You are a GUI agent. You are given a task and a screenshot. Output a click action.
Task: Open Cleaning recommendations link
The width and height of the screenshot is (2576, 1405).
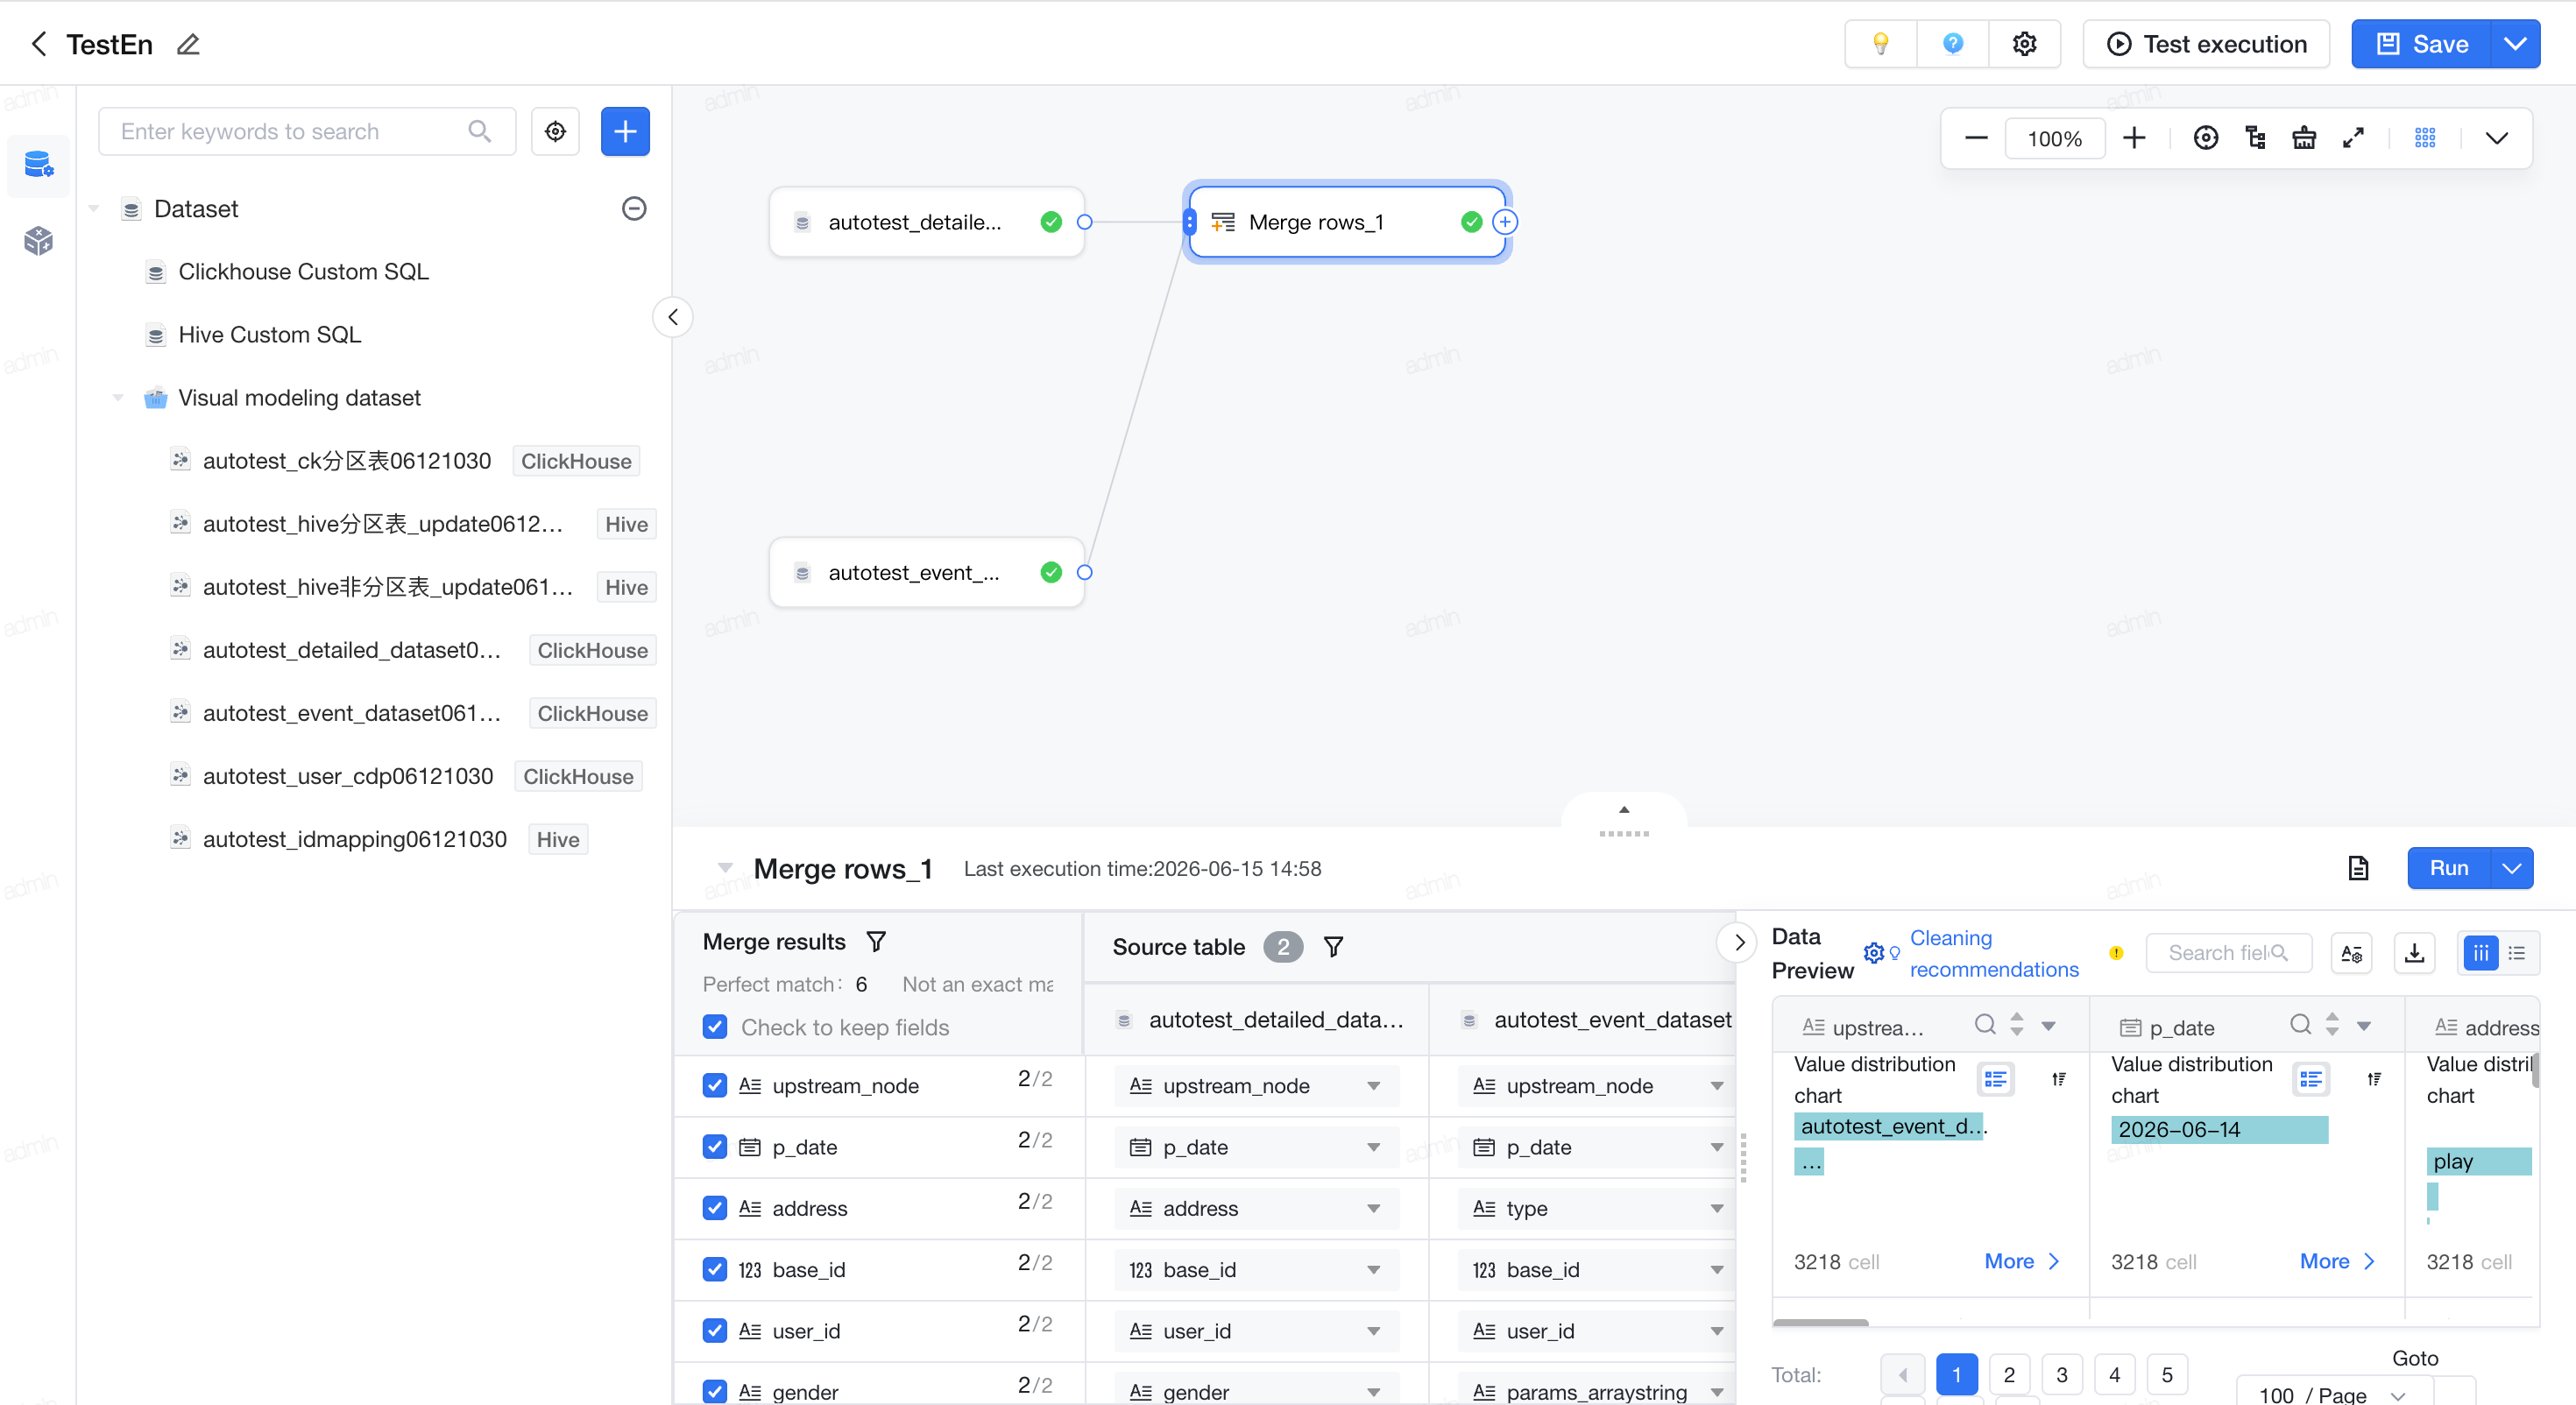pos(1993,953)
